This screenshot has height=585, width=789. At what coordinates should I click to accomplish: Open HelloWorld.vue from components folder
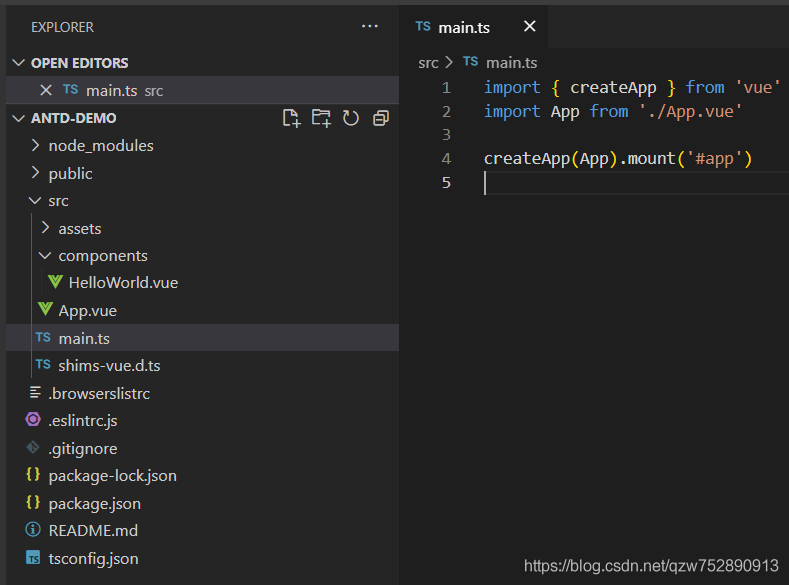pyautogui.click(x=122, y=283)
